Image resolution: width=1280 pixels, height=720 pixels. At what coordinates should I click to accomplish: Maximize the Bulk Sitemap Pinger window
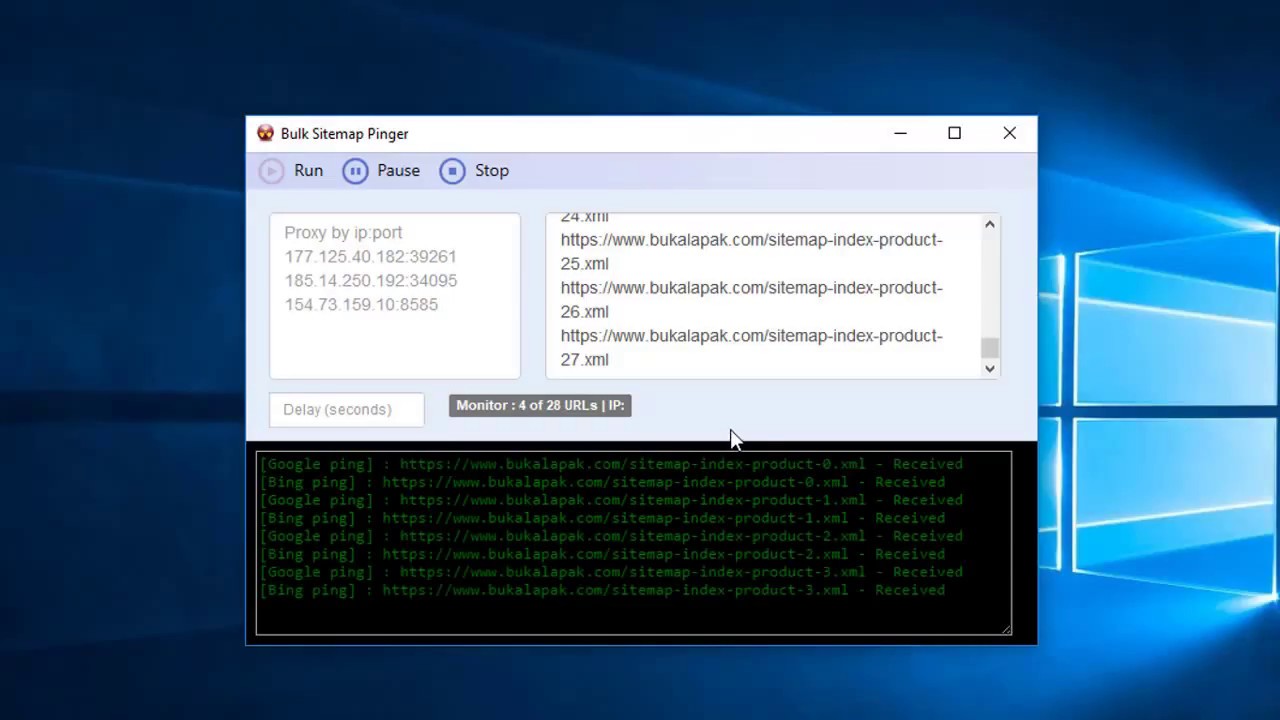[954, 133]
